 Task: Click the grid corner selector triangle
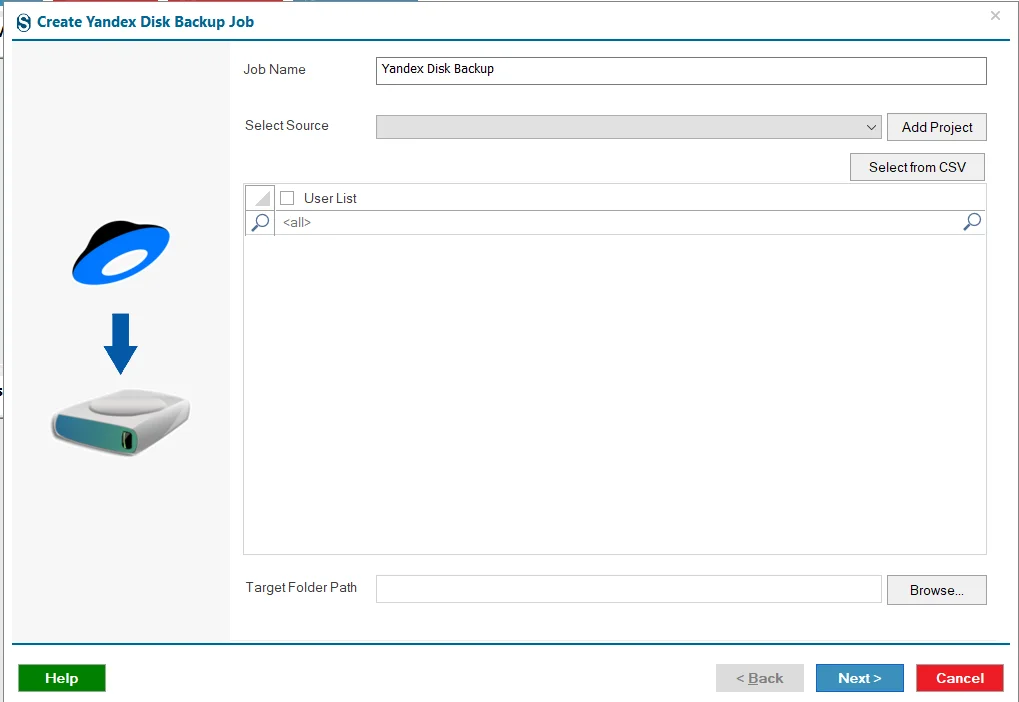point(260,198)
